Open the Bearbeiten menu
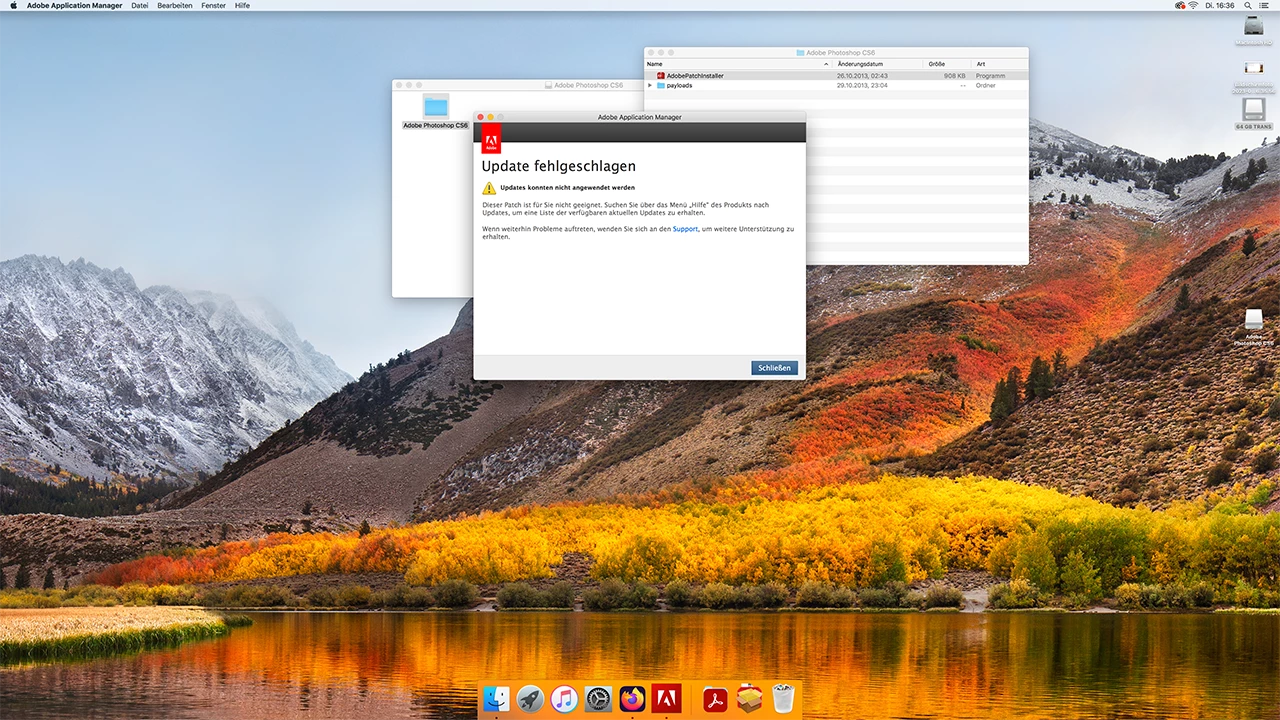The width and height of the screenshot is (1280, 720). click(175, 6)
